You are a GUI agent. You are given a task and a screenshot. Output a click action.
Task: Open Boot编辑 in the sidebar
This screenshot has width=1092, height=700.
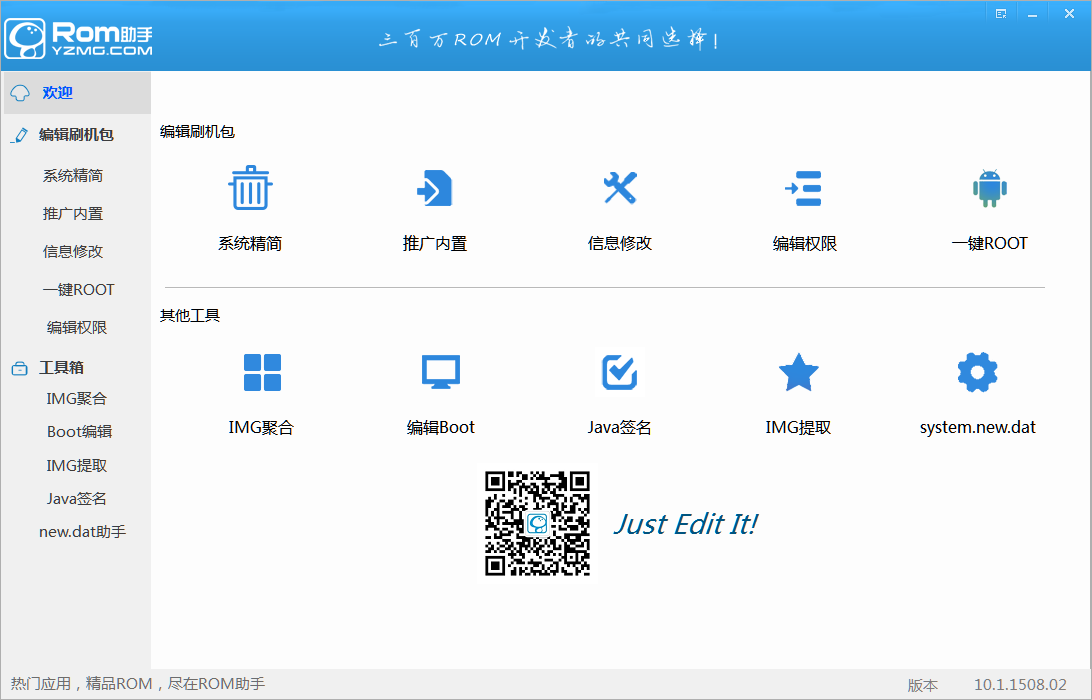tap(79, 432)
